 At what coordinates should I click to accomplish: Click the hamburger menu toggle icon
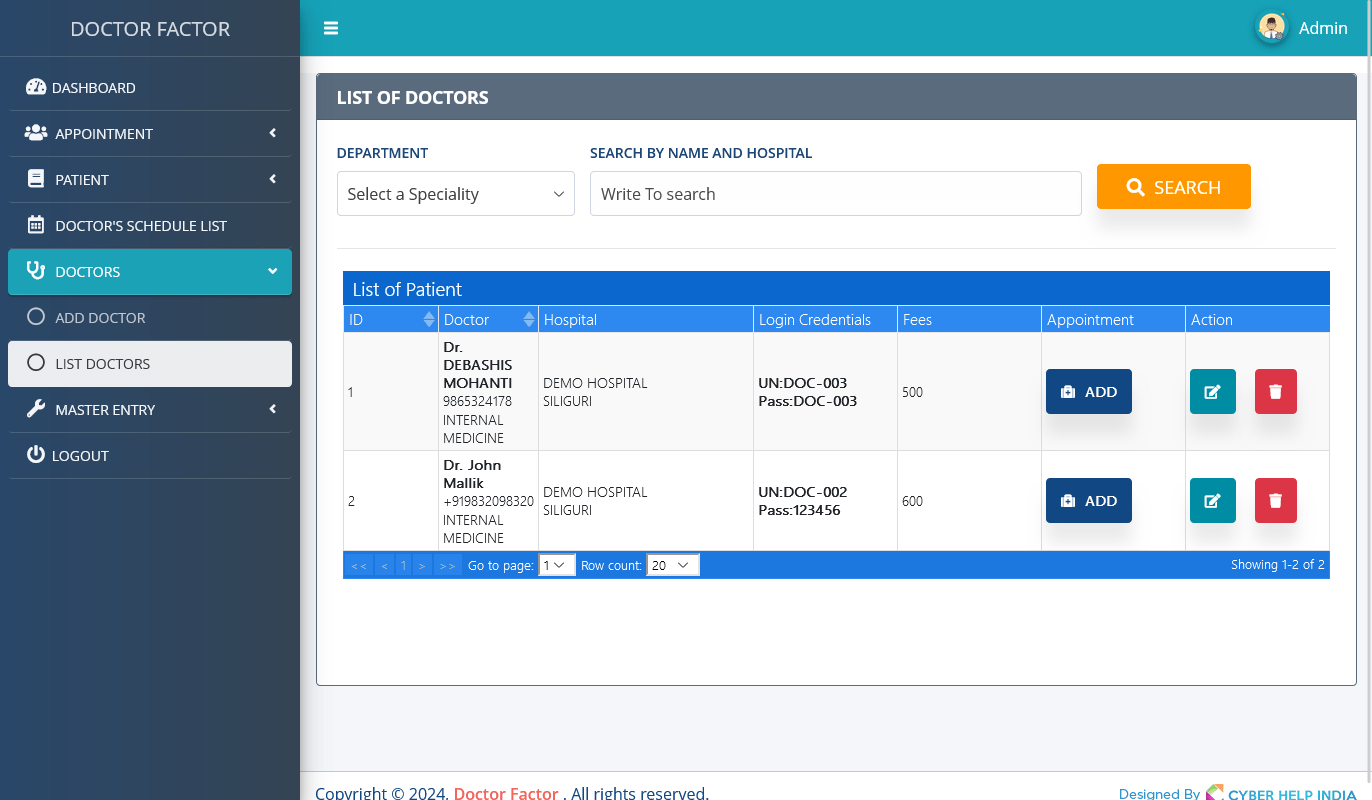click(331, 28)
